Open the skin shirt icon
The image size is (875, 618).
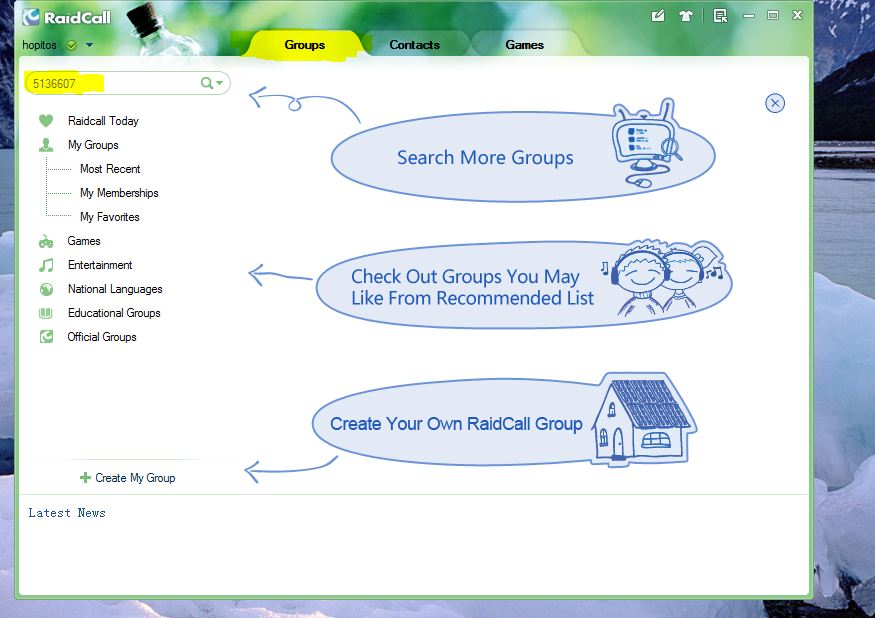tap(685, 16)
